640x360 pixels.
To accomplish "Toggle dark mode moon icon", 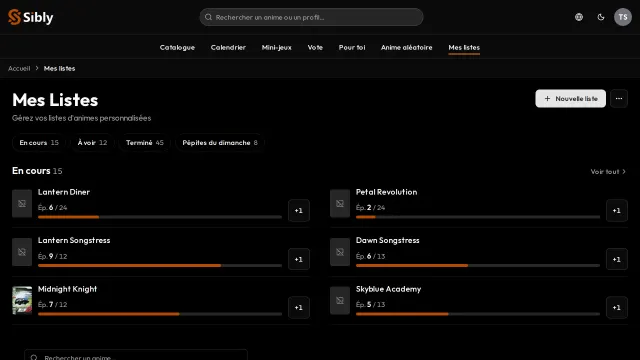I will [x=601, y=17].
